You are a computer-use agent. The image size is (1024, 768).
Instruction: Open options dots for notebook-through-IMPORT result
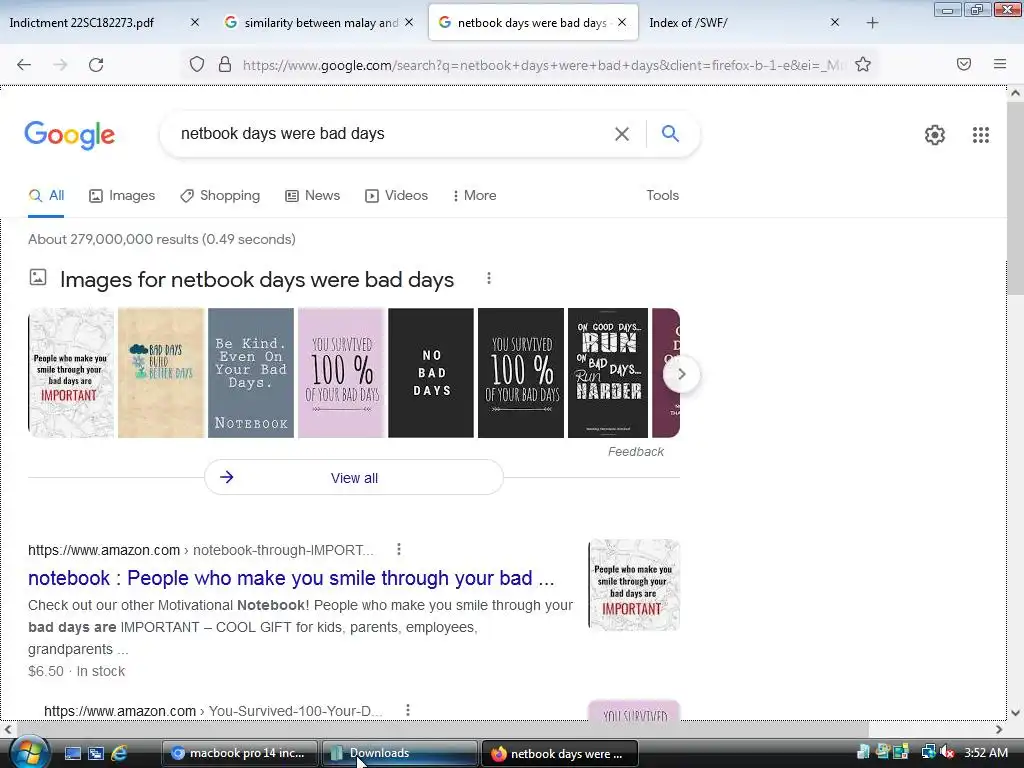(x=398, y=549)
